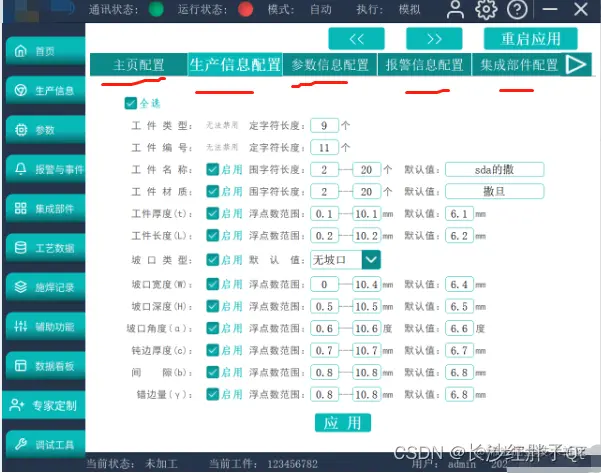Open the 参数 chip icon in sidebar

pos(21,130)
